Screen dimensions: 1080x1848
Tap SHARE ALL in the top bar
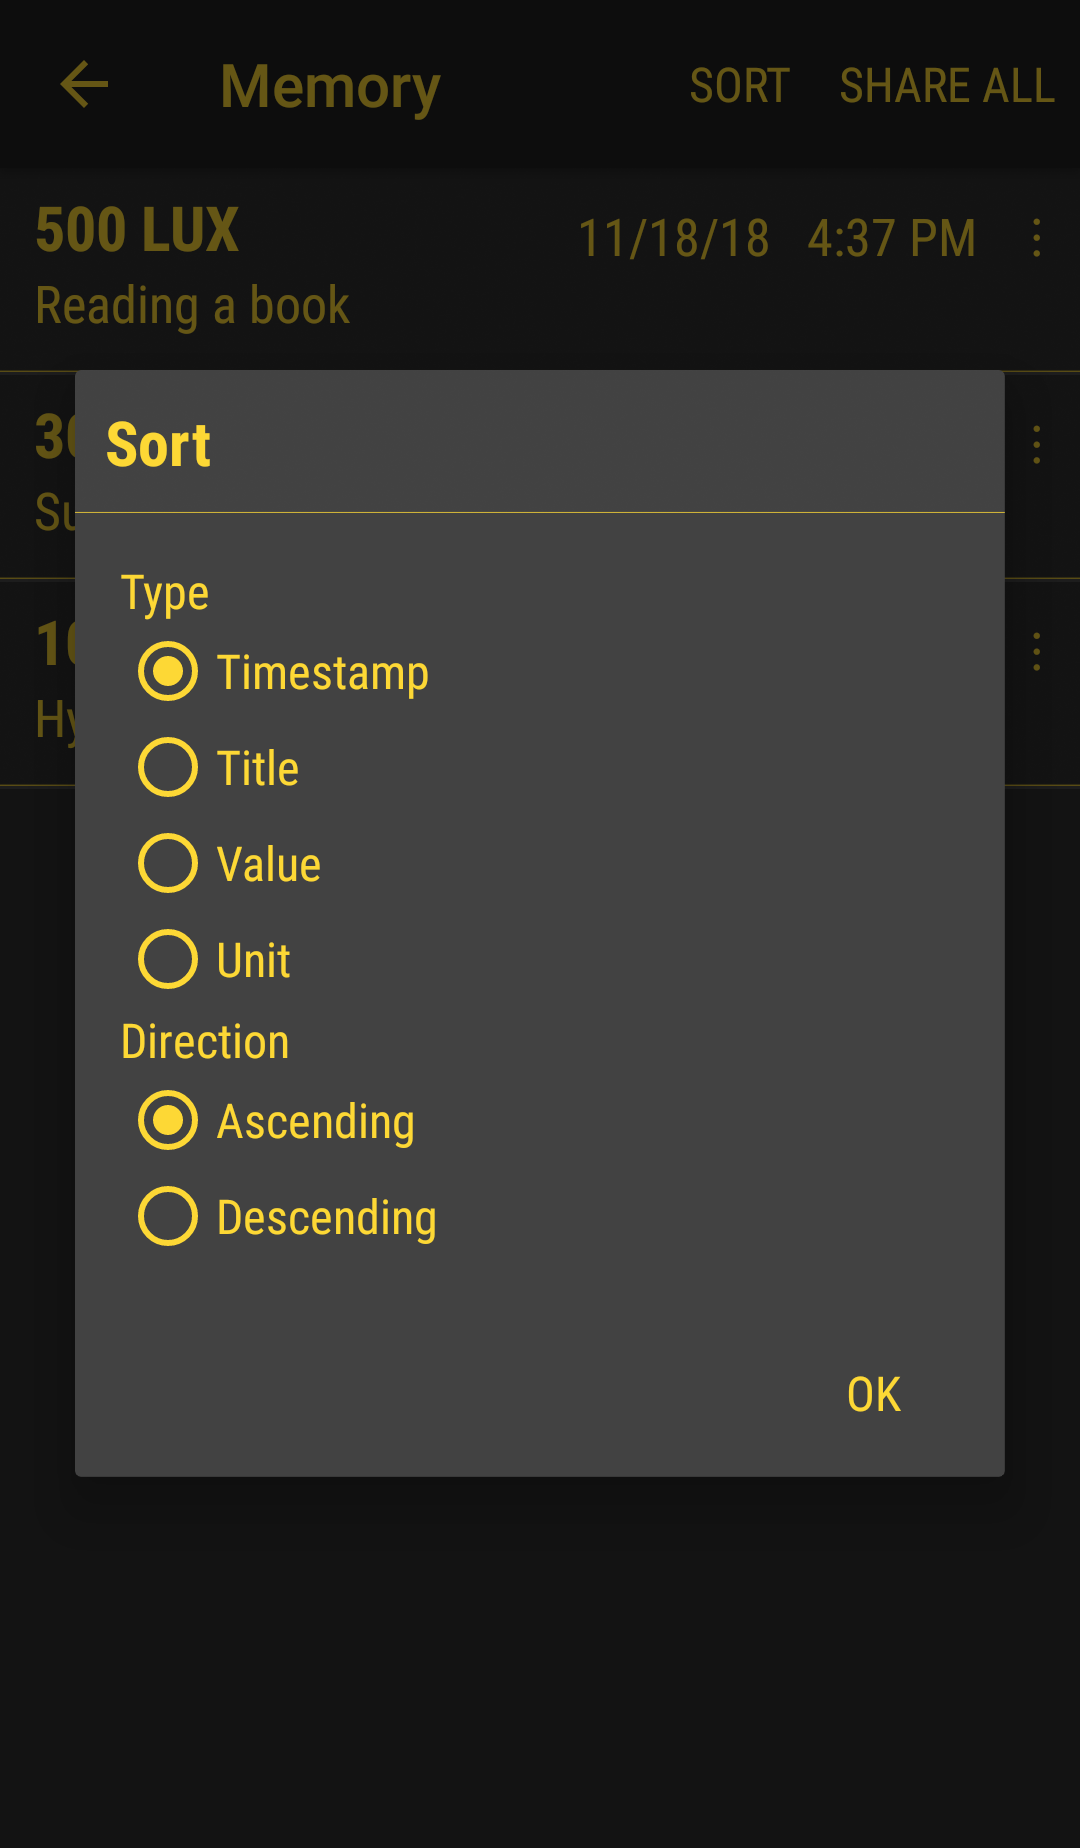tap(946, 86)
